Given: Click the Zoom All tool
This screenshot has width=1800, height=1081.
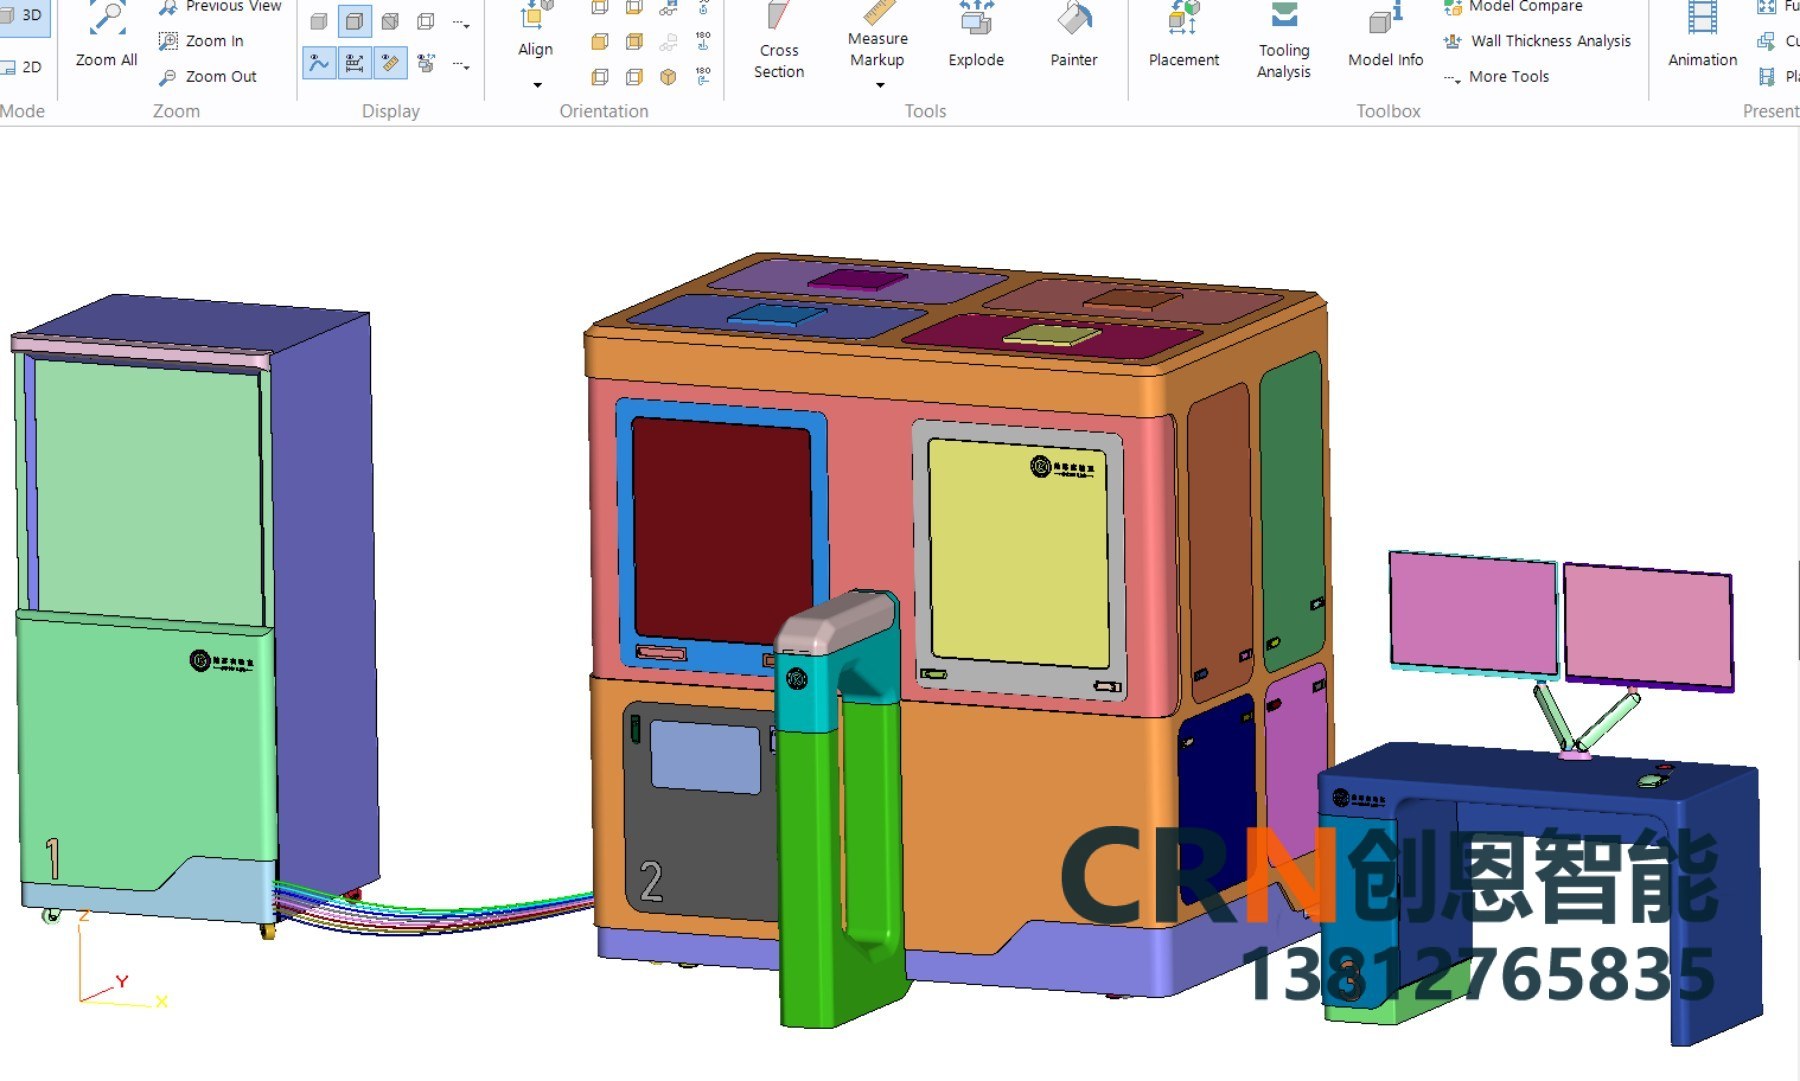Looking at the screenshot, I should tap(106, 36).
